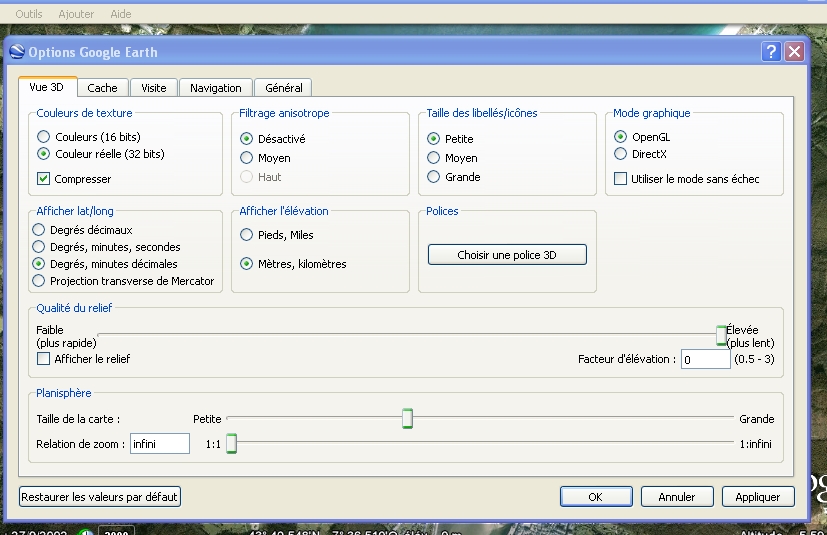Open the Outils menu

(x=29, y=14)
